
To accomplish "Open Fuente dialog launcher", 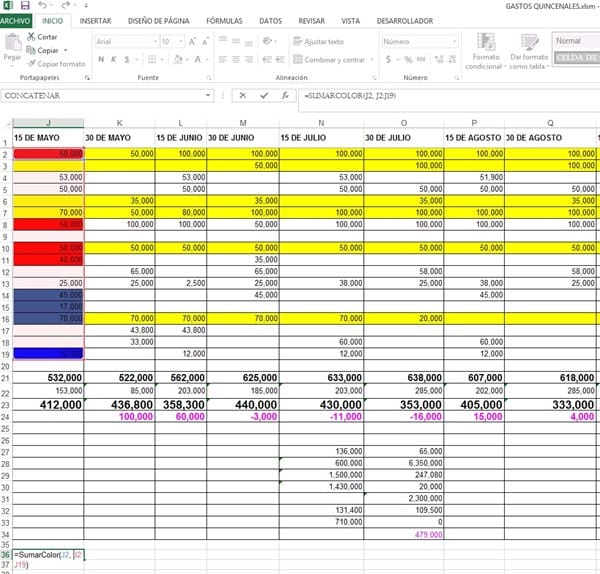I will (x=209, y=78).
